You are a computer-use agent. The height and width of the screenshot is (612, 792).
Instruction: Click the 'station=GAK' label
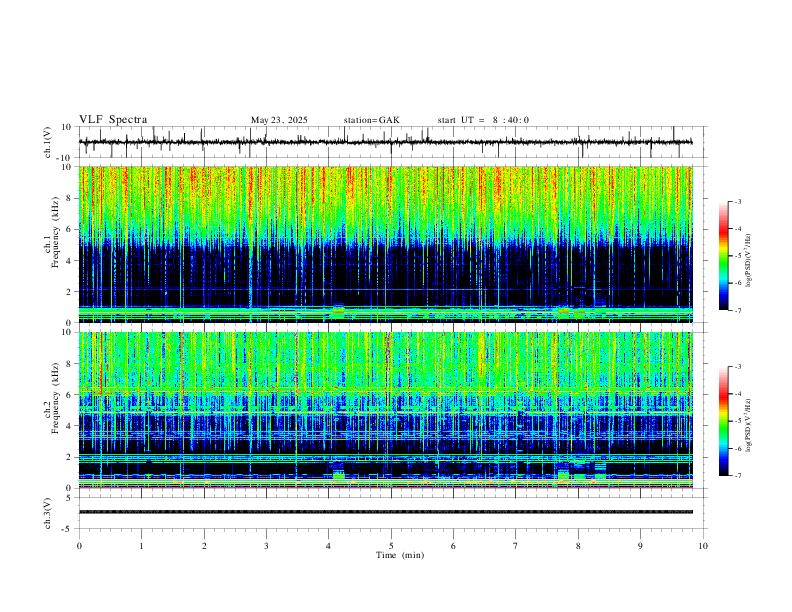tap(371, 120)
